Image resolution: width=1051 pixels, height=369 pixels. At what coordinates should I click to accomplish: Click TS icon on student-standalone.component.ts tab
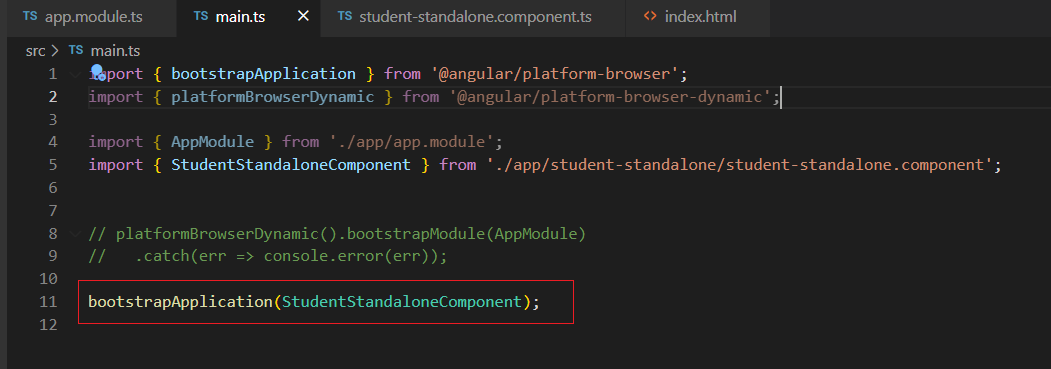pyautogui.click(x=345, y=17)
